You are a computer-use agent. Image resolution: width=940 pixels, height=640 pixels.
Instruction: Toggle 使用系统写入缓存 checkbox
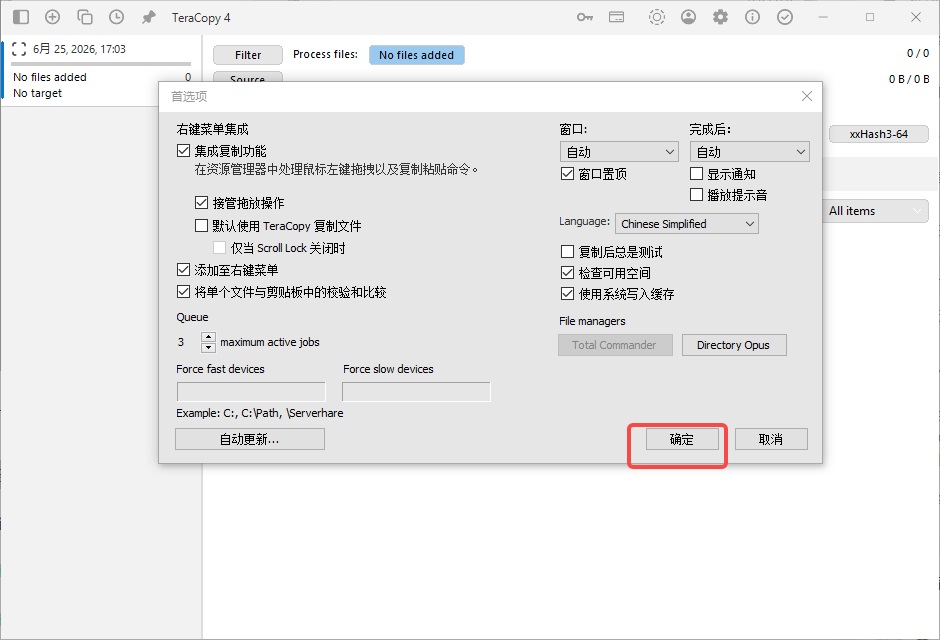(x=567, y=294)
